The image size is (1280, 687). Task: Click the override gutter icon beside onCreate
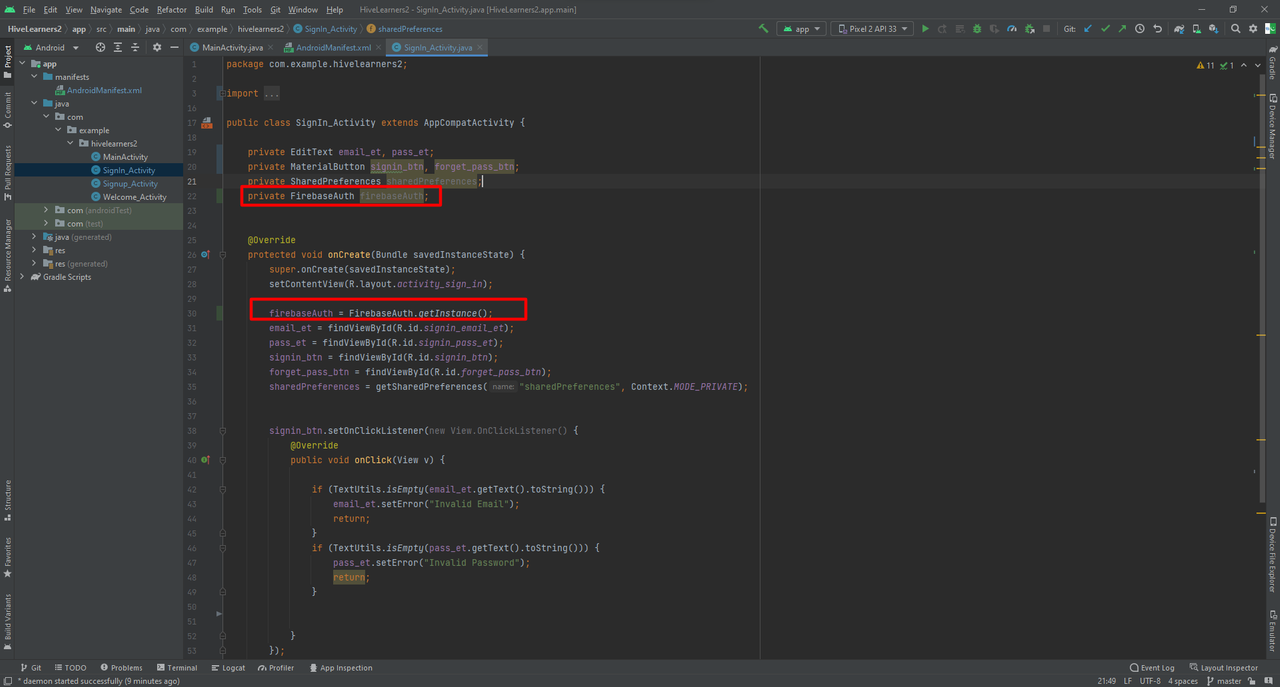click(205, 255)
